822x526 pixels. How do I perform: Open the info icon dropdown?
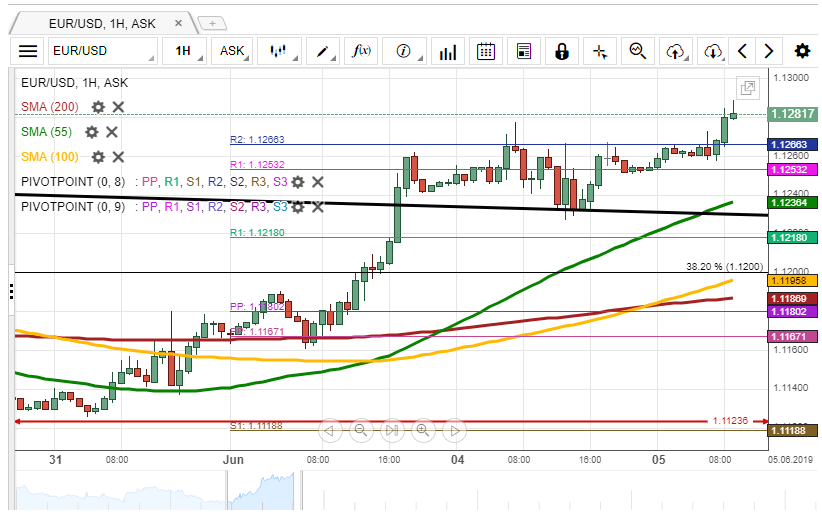pyautogui.click(x=404, y=51)
